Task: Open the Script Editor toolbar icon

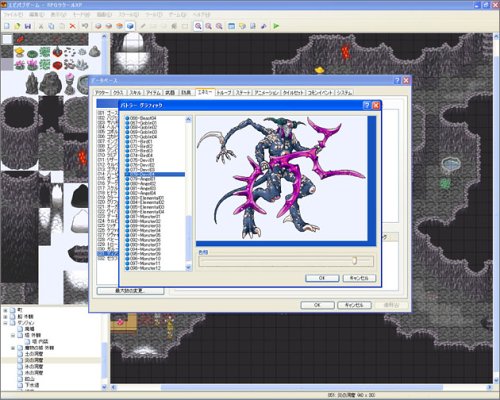Action: point(253,26)
